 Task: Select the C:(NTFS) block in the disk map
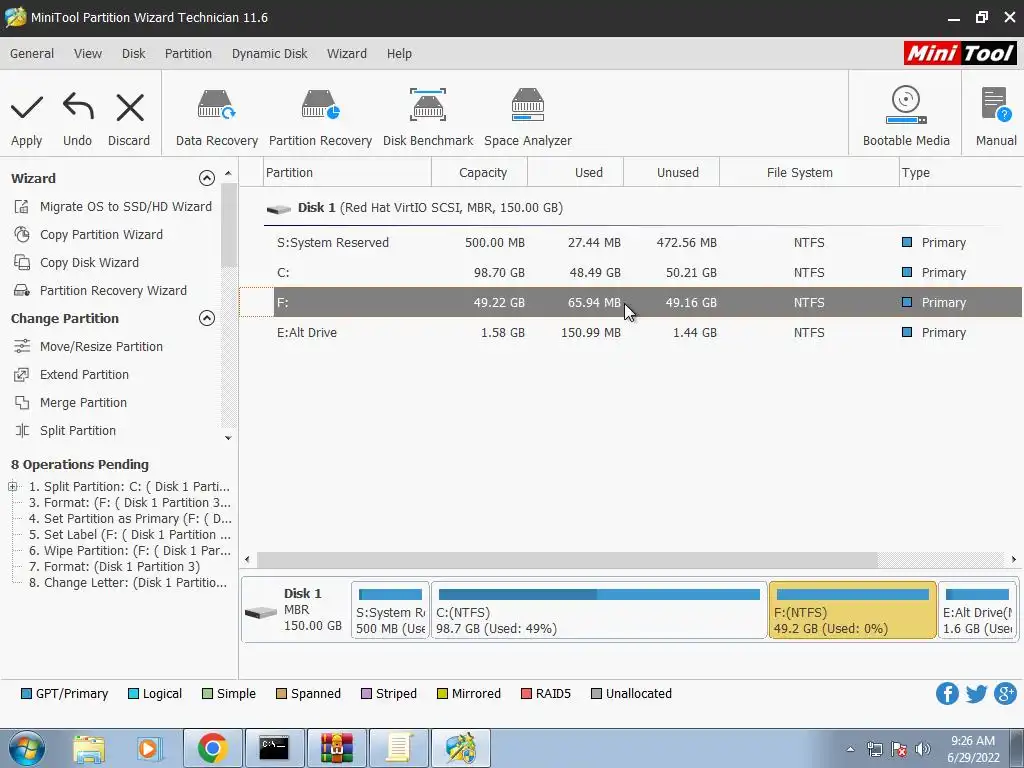pos(599,611)
